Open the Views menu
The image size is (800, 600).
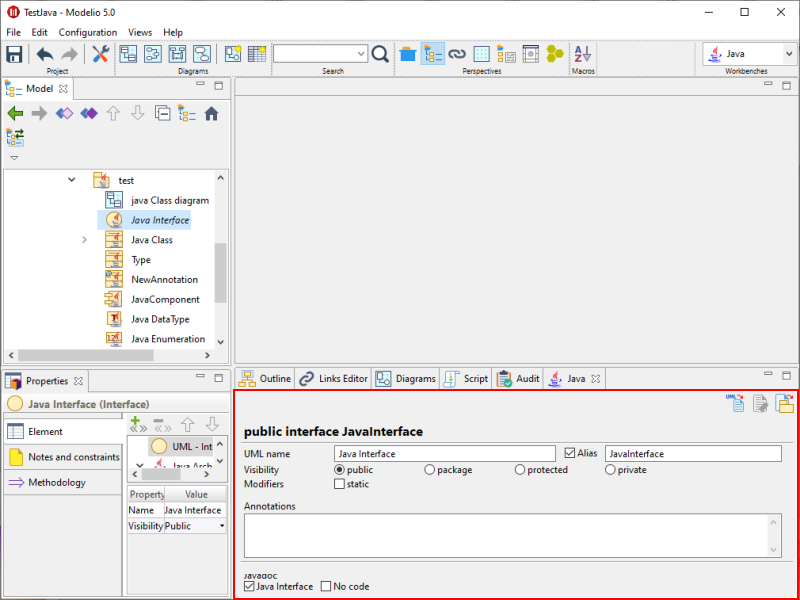140,32
